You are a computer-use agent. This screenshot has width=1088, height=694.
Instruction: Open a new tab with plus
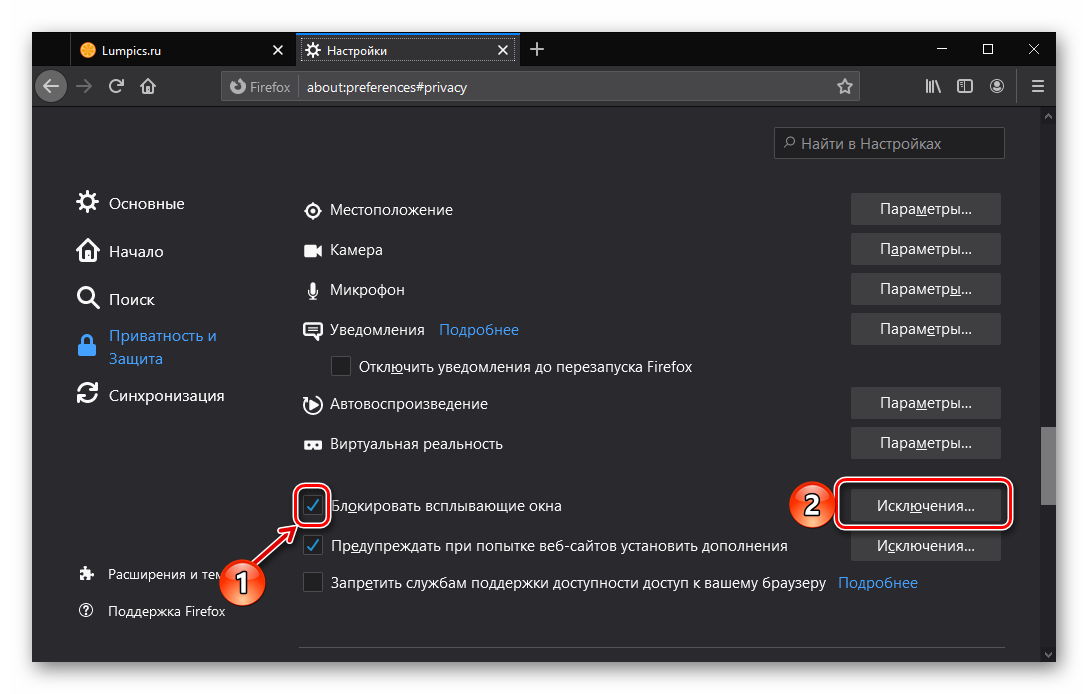pyautogui.click(x=537, y=49)
